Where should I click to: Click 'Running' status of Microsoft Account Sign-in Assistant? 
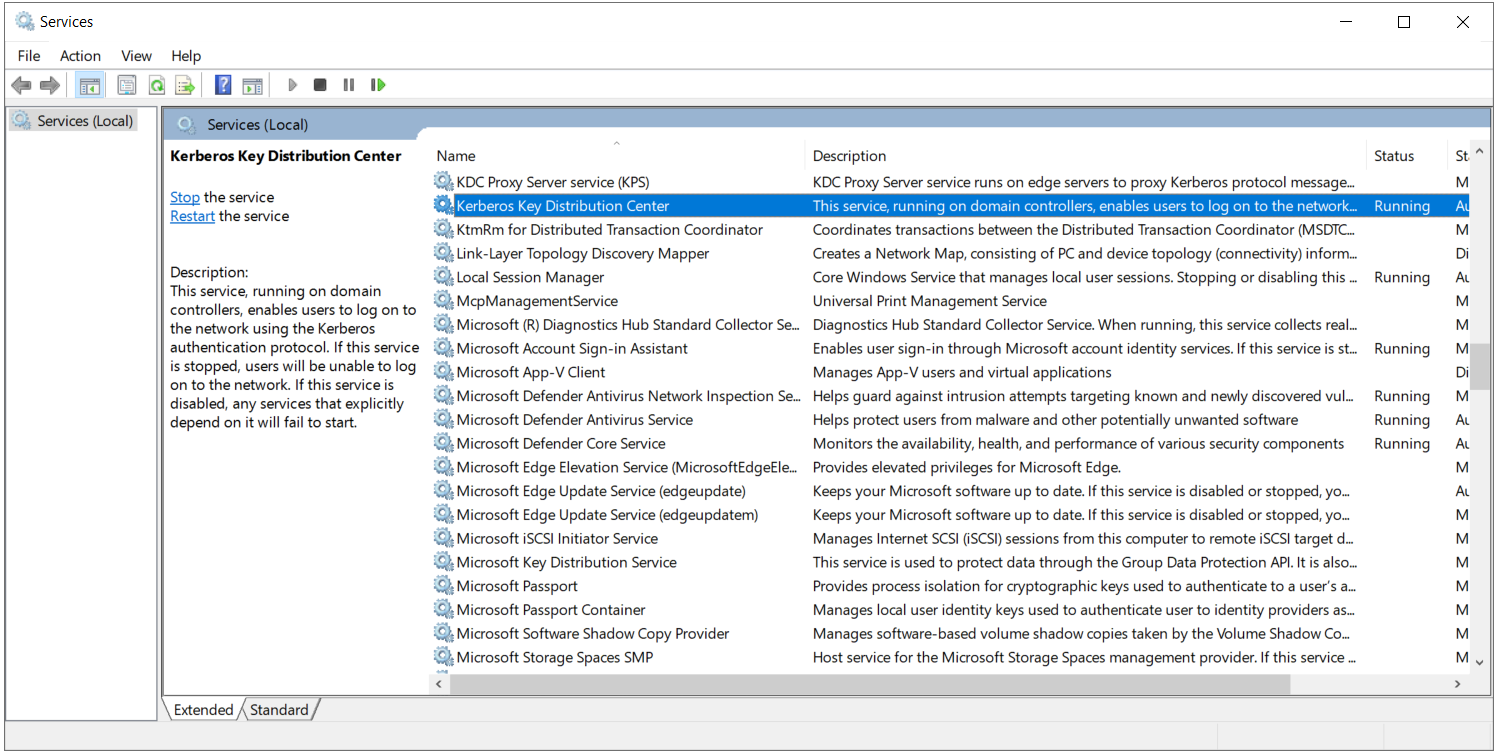(1402, 348)
